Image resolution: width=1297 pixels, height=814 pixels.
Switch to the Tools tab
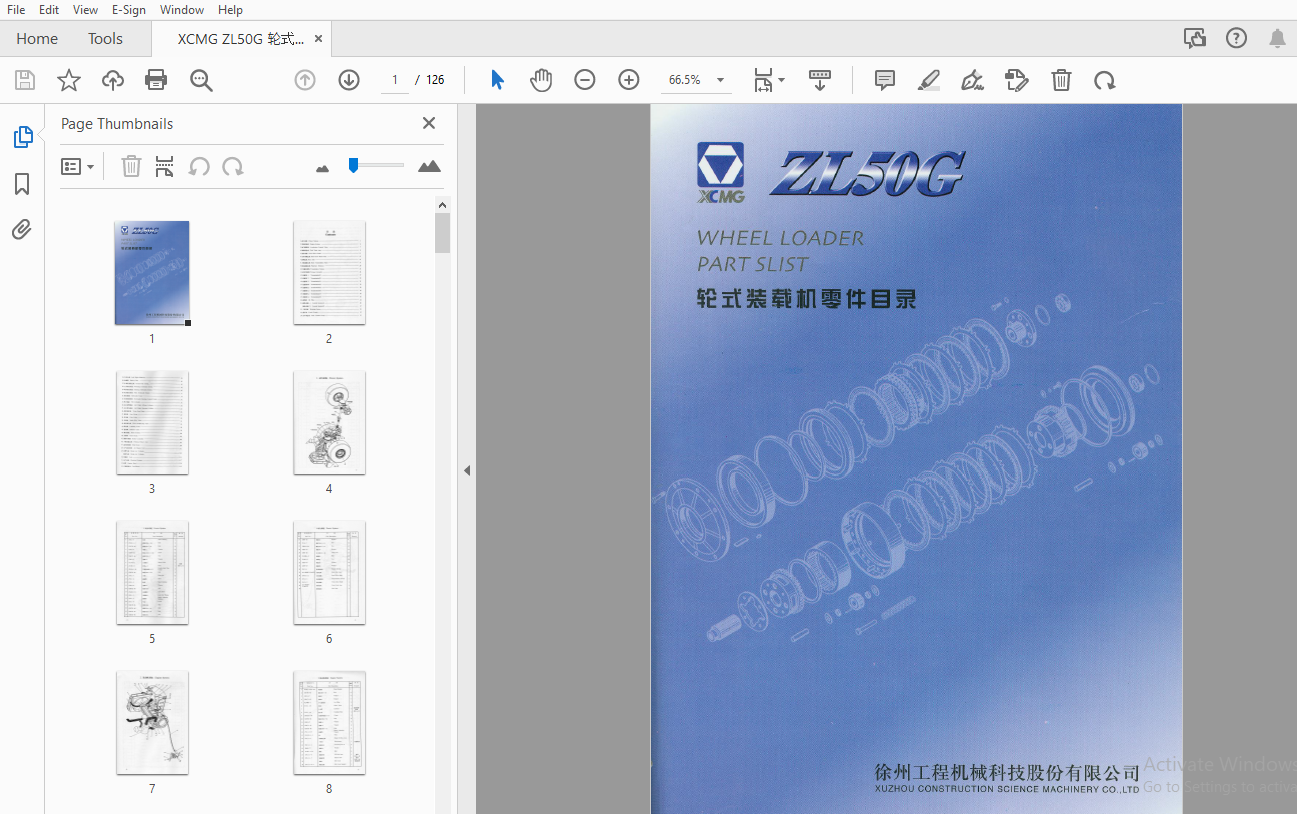tap(105, 39)
